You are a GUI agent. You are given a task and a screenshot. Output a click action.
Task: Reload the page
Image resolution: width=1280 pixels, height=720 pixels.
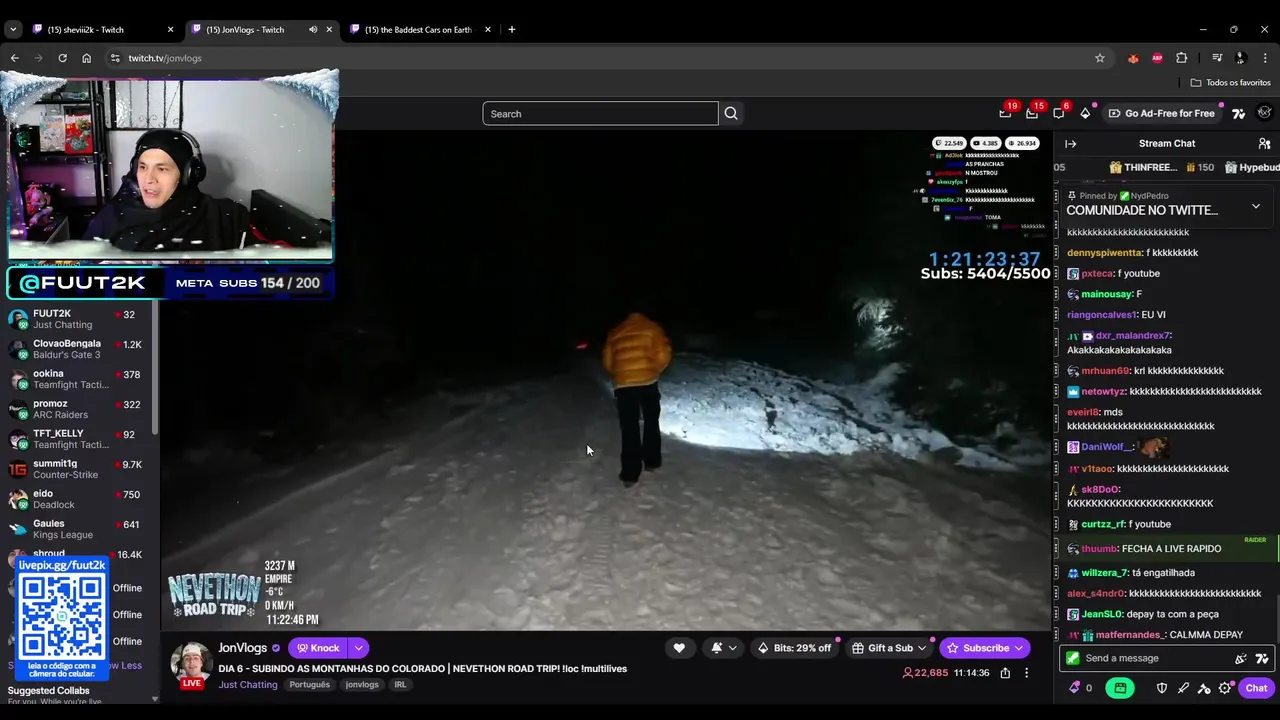coord(62,58)
